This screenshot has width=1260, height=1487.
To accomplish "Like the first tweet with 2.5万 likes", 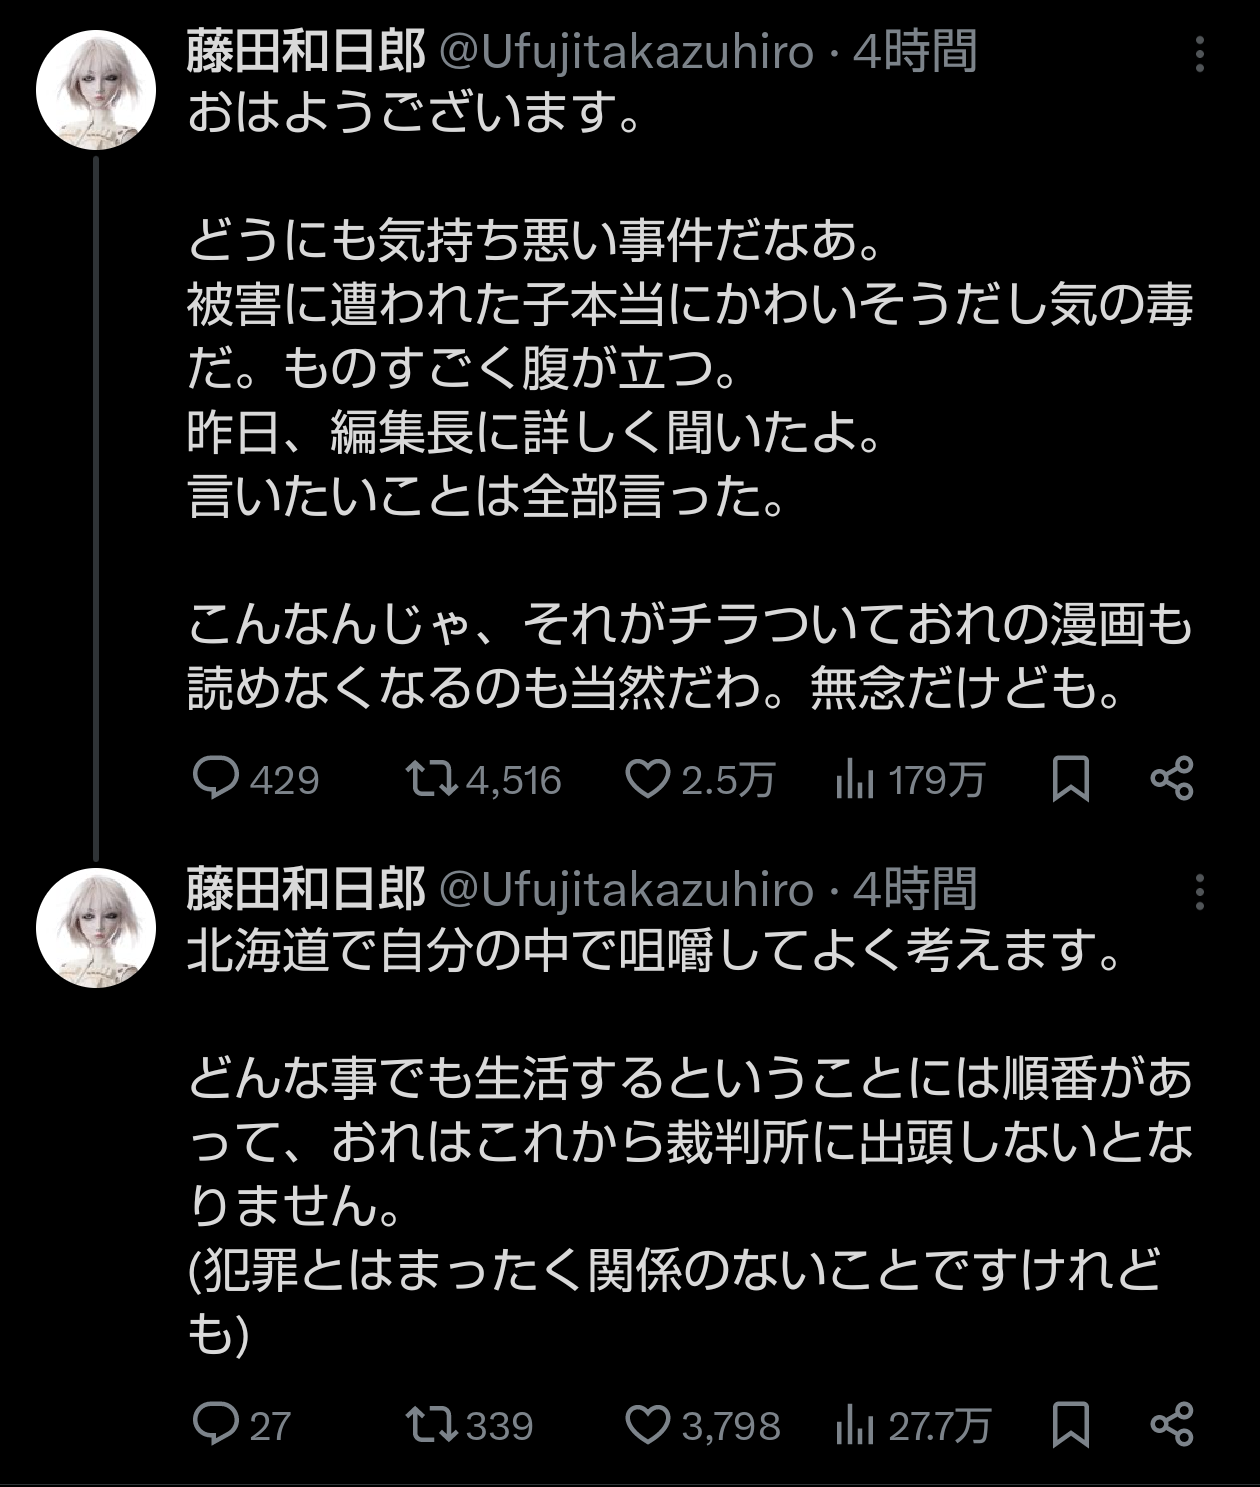I will point(647,779).
